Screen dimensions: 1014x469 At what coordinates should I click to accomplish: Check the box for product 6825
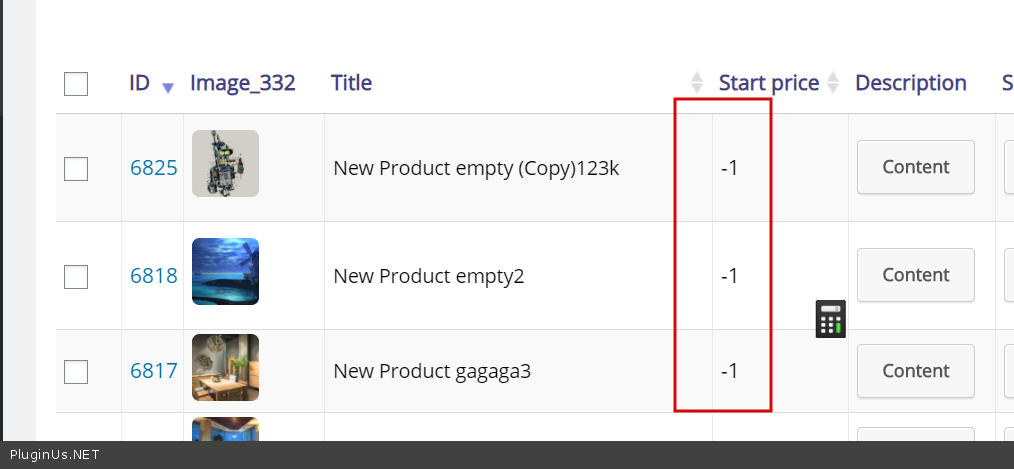pyautogui.click(x=76, y=168)
